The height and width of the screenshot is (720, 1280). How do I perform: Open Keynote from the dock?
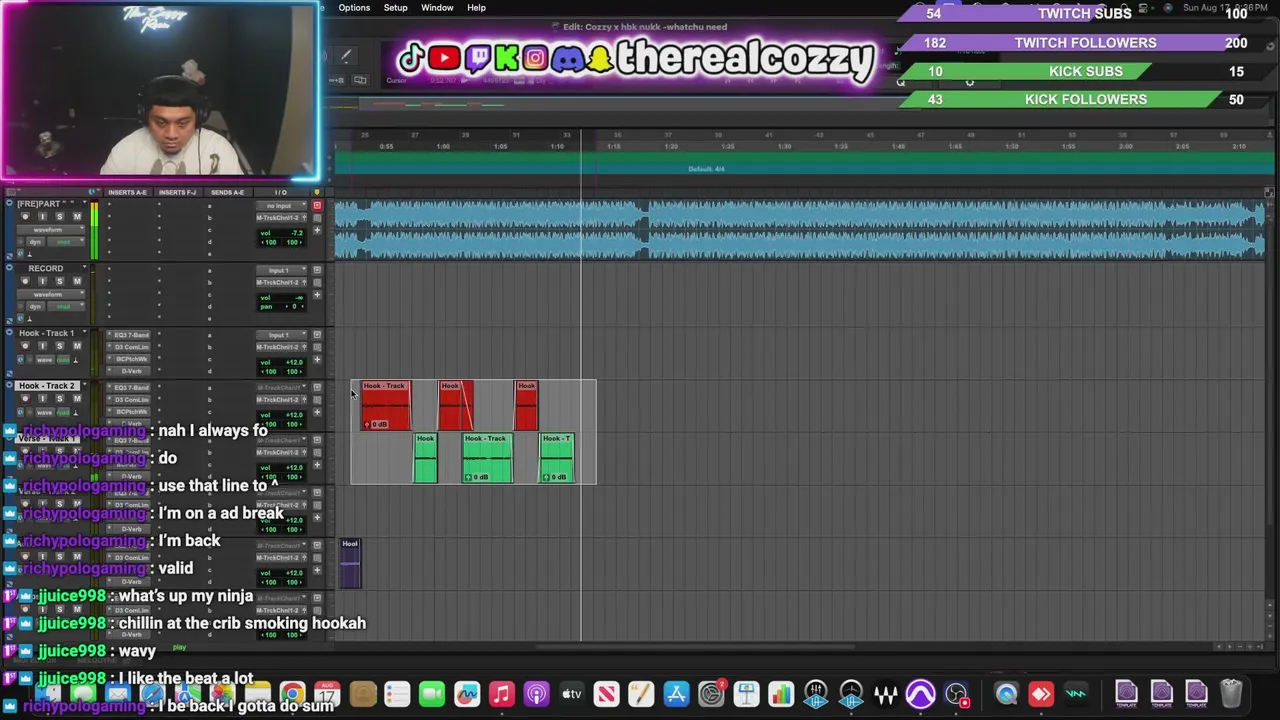(x=747, y=693)
